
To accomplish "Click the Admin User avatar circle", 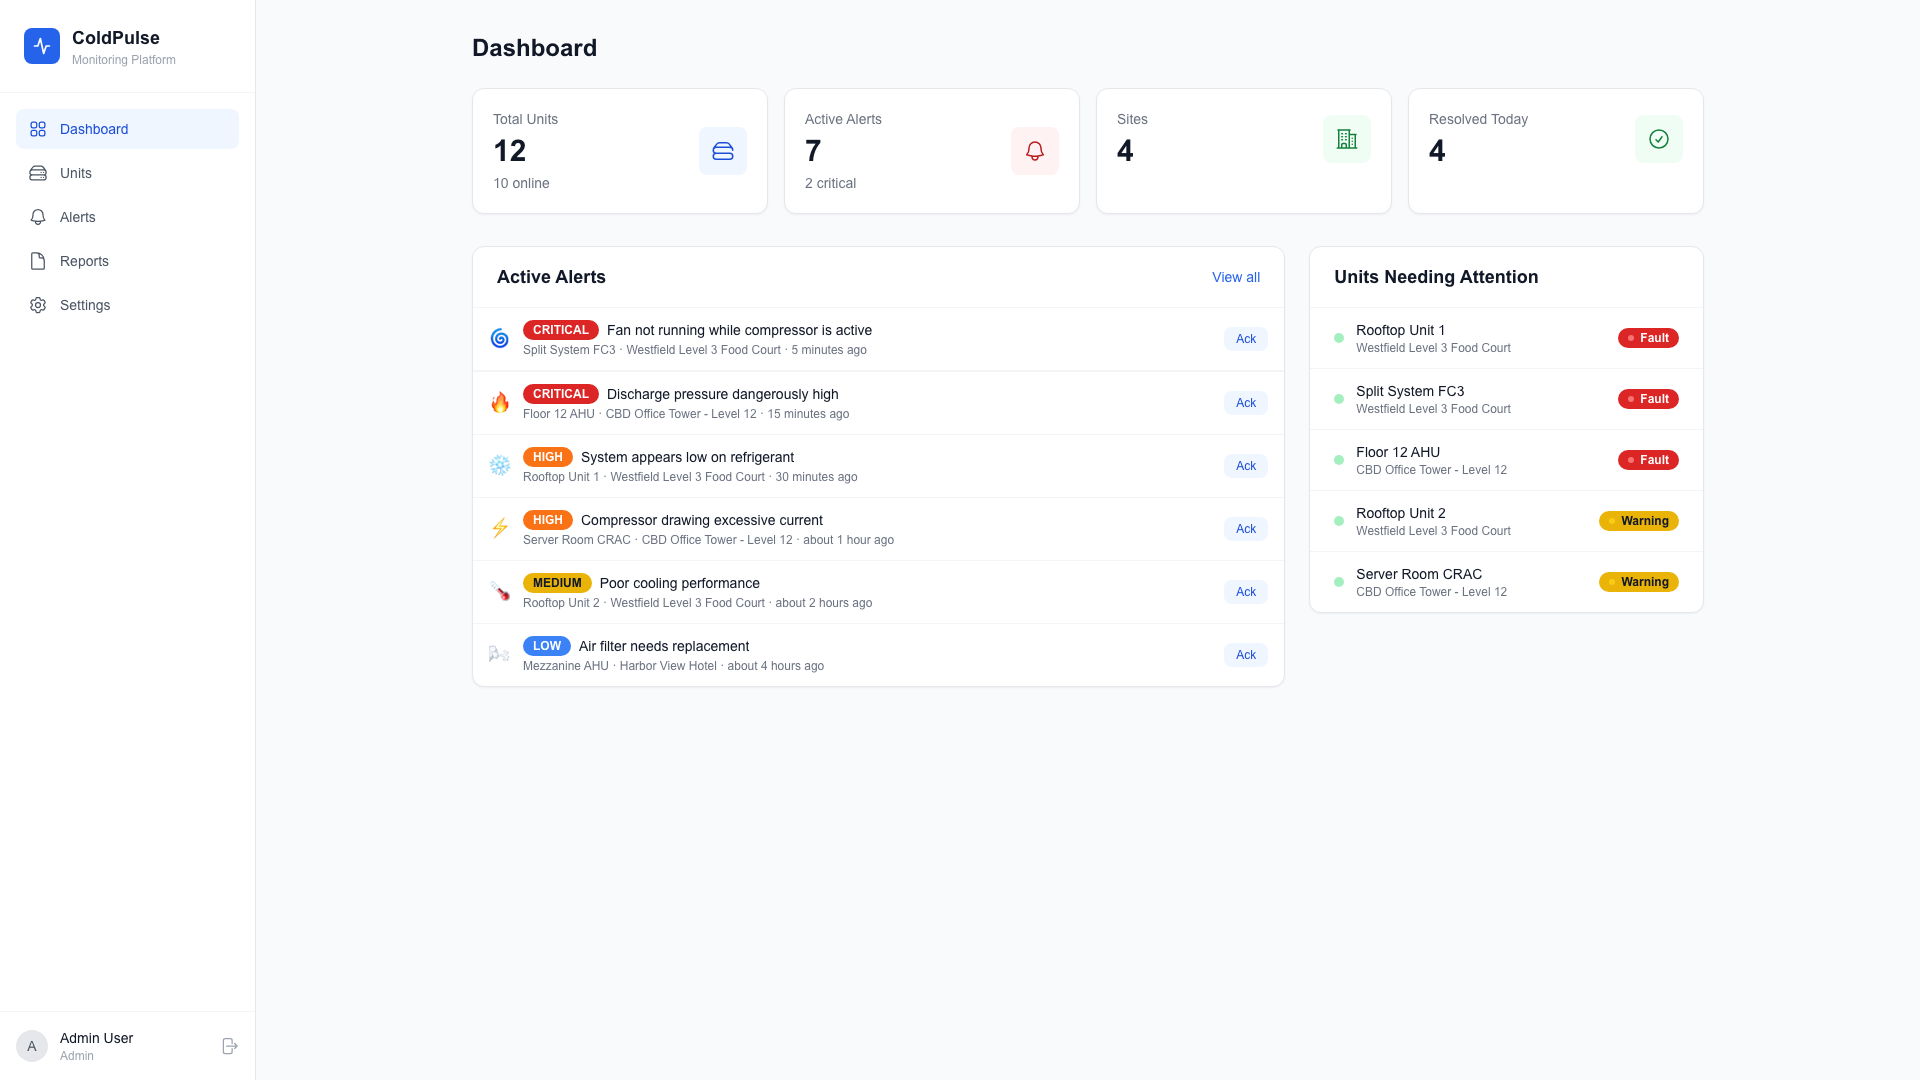I will [32, 1046].
